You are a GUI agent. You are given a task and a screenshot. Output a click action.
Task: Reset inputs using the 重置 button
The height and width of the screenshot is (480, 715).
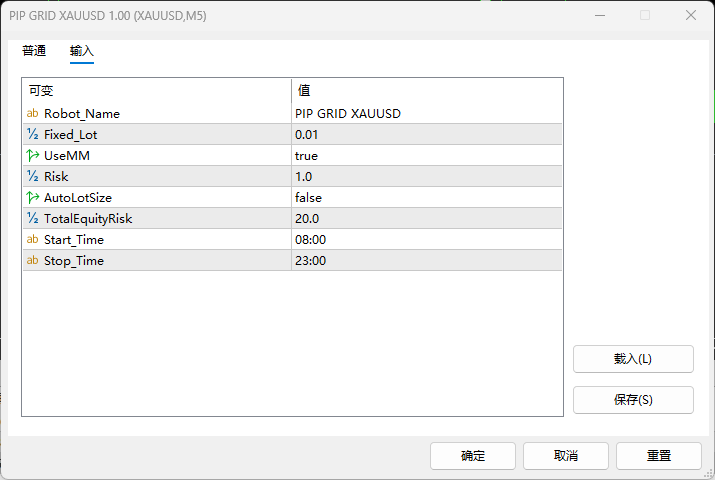659,456
